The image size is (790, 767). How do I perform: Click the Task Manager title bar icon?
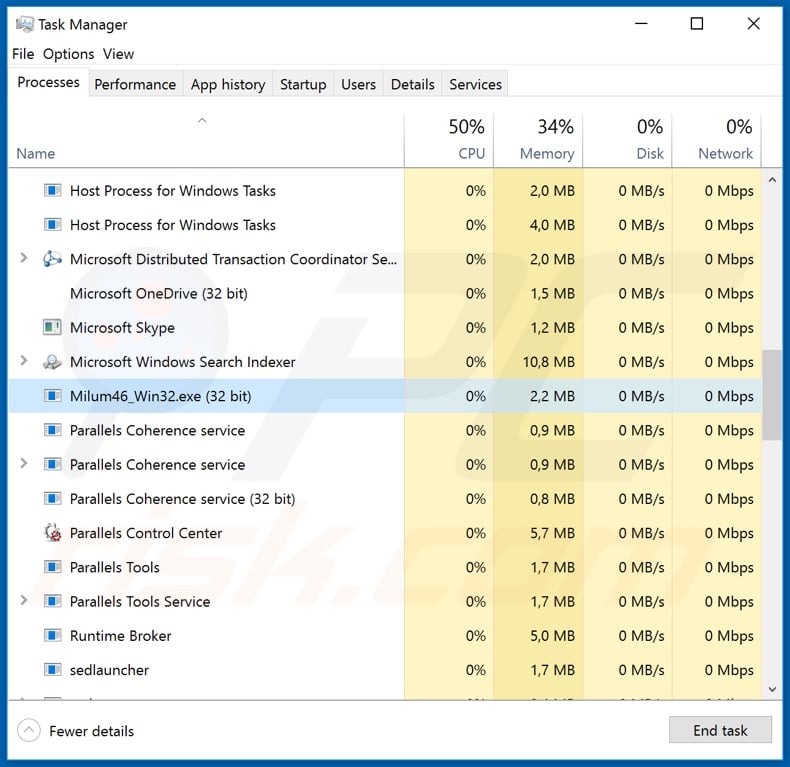[x=24, y=24]
